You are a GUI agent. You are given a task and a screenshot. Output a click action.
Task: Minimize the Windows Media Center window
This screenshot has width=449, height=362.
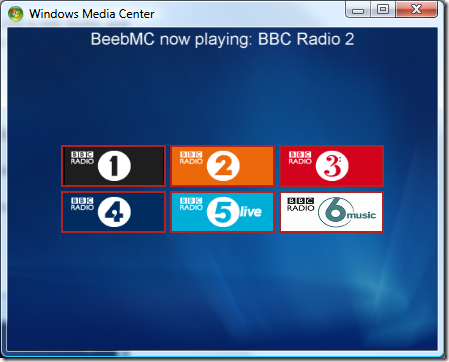point(358,9)
